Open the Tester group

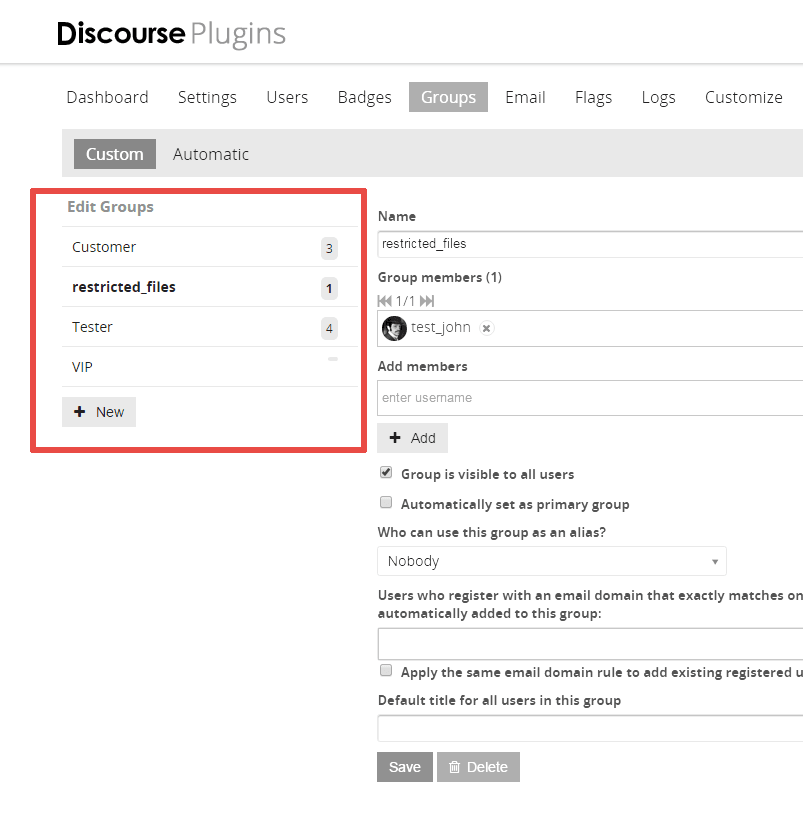coord(210,327)
